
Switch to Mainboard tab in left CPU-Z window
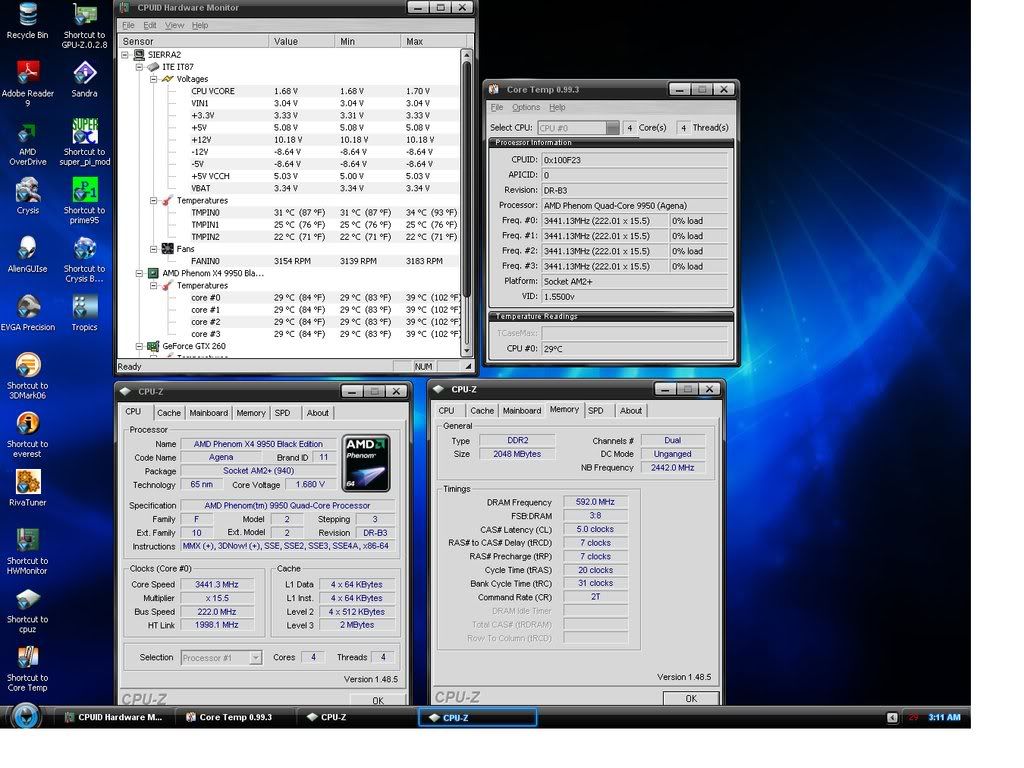click(x=209, y=413)
